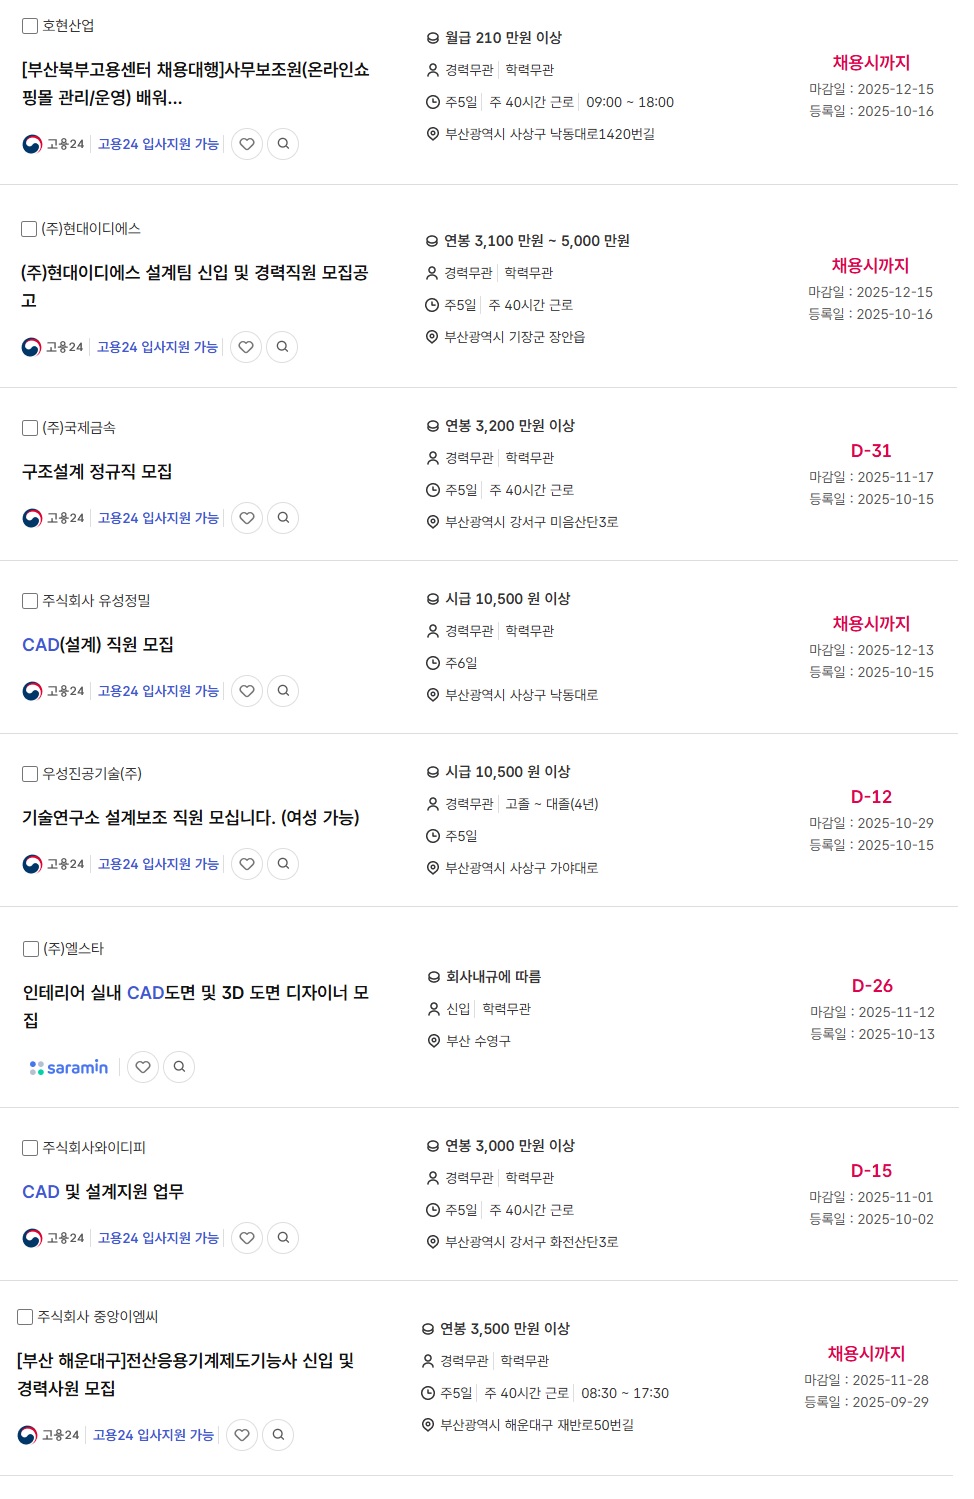Open CAD(설계) 직원 모집 job title
This screenshot has width=974, height=1499.
pyautogui.click(x=98, y=645)
